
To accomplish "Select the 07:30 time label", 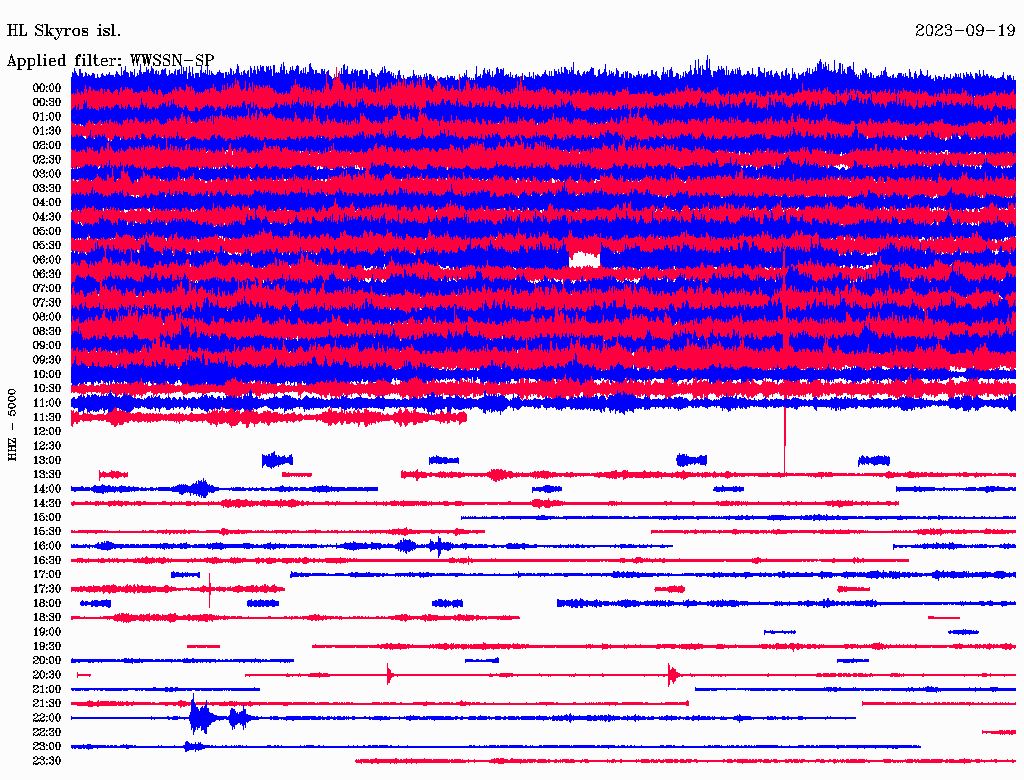I will (47, 302).
